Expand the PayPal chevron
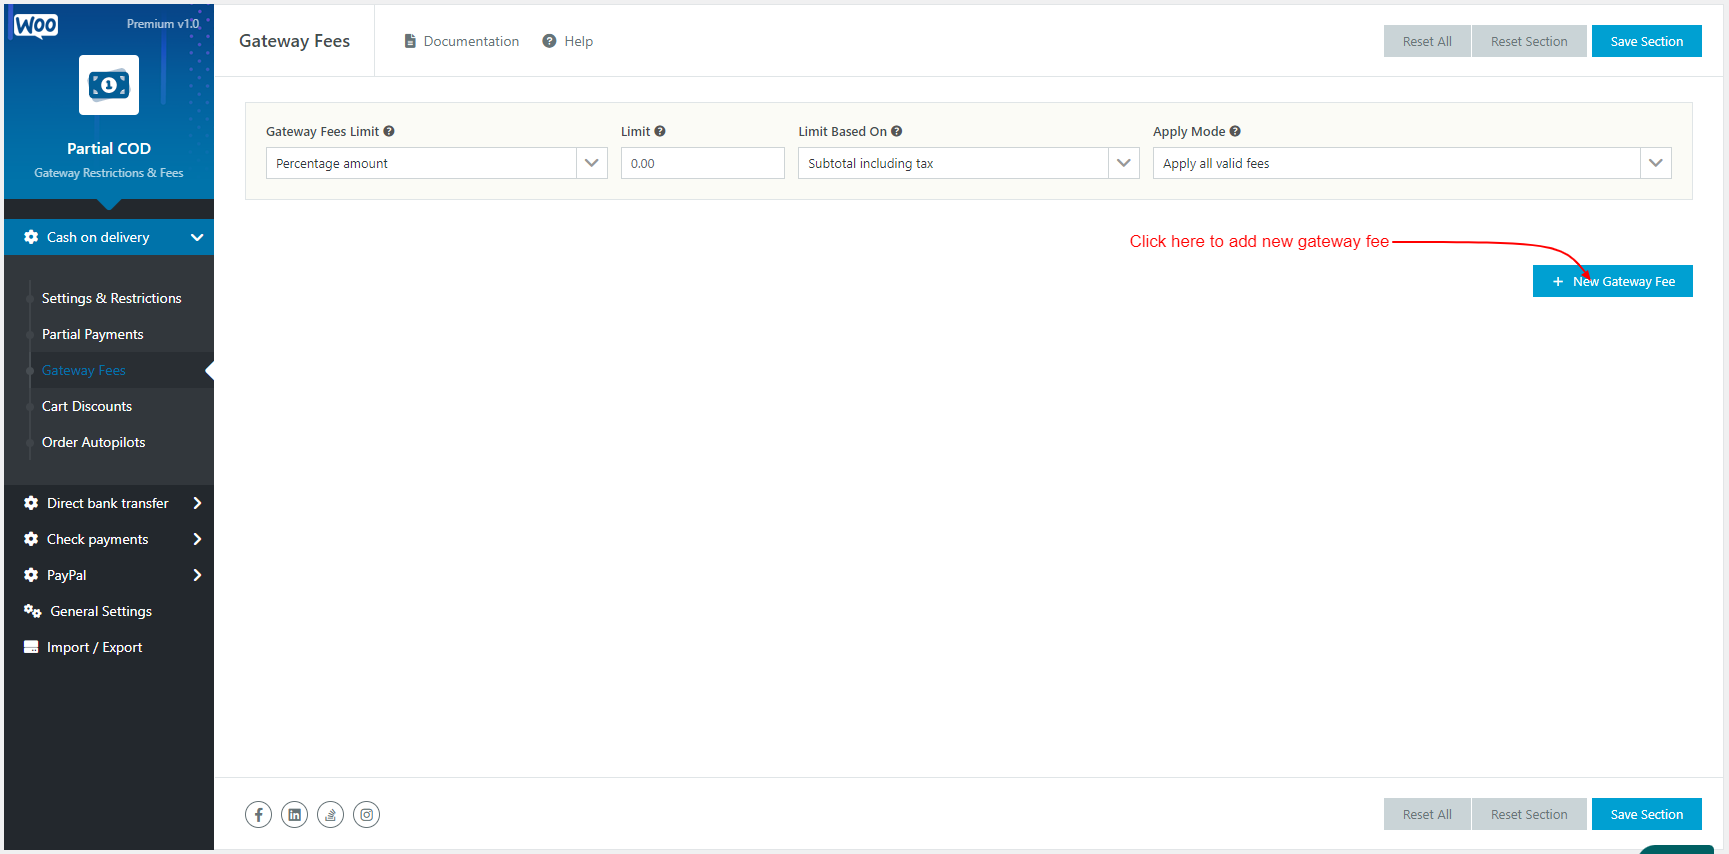Viewport: 1729px width, 854px height. [197, 575]
